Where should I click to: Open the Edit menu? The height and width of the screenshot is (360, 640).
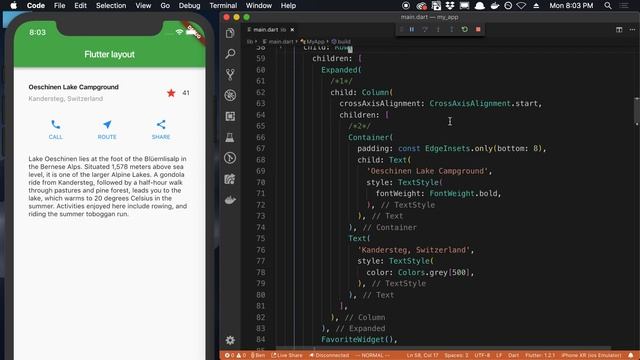[80, 5]
